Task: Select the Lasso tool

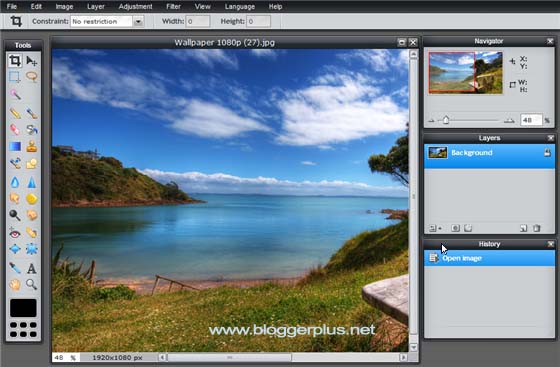Action: [x=31, y=77]
